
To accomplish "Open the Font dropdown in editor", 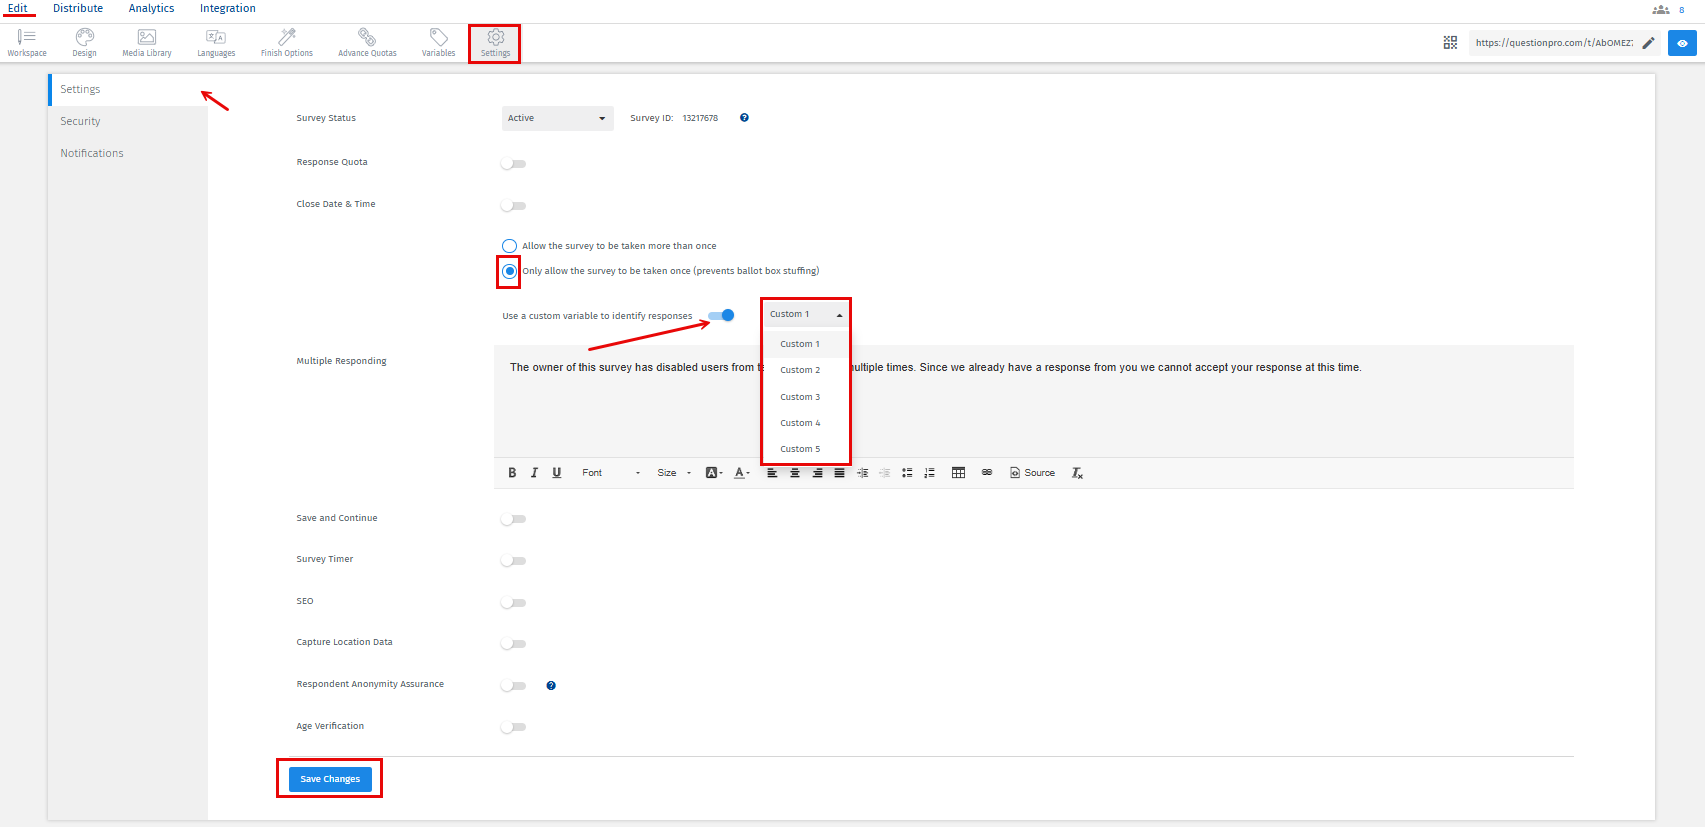I will (x=610, y=473).
